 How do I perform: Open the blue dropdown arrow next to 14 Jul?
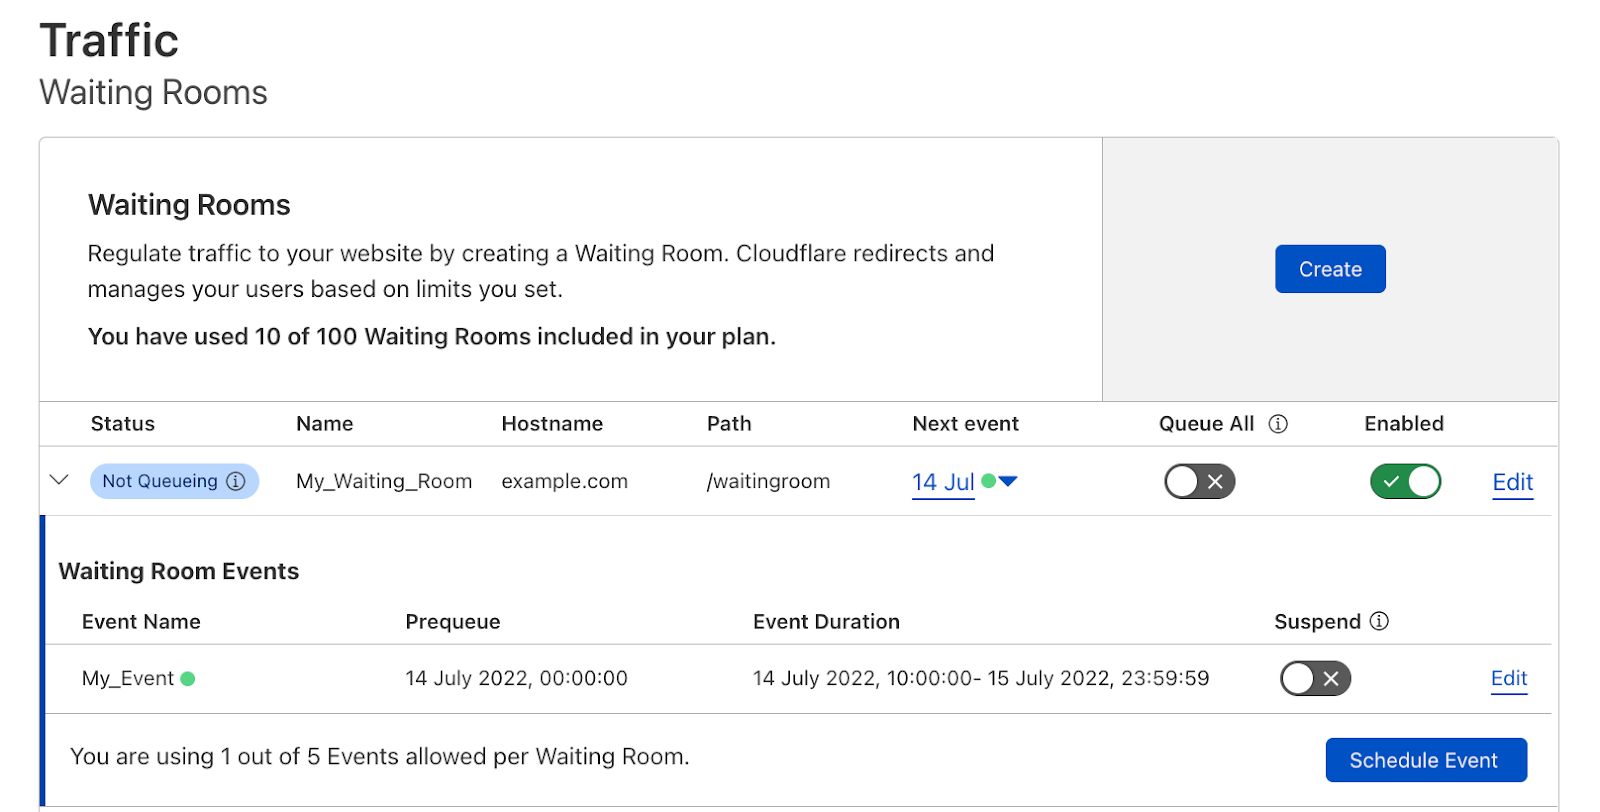(x=1008, y=481)
